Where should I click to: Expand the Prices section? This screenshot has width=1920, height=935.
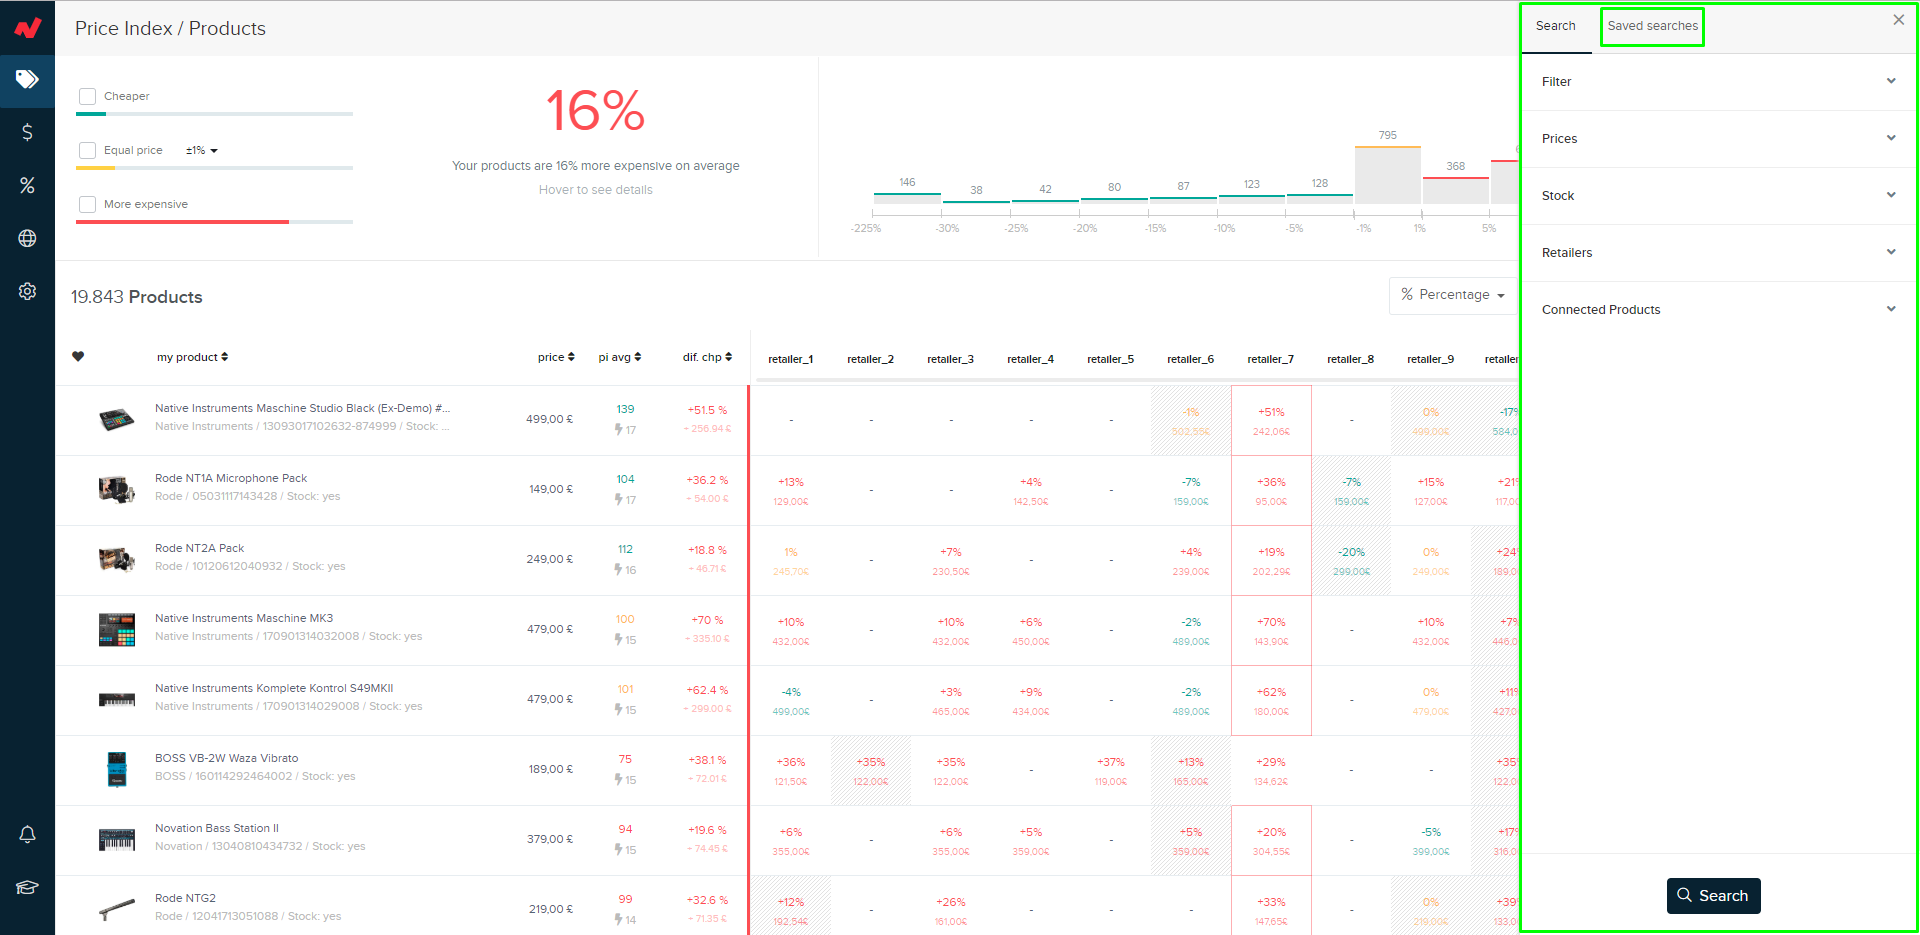pyautogui.click(x=1718, y=139)
